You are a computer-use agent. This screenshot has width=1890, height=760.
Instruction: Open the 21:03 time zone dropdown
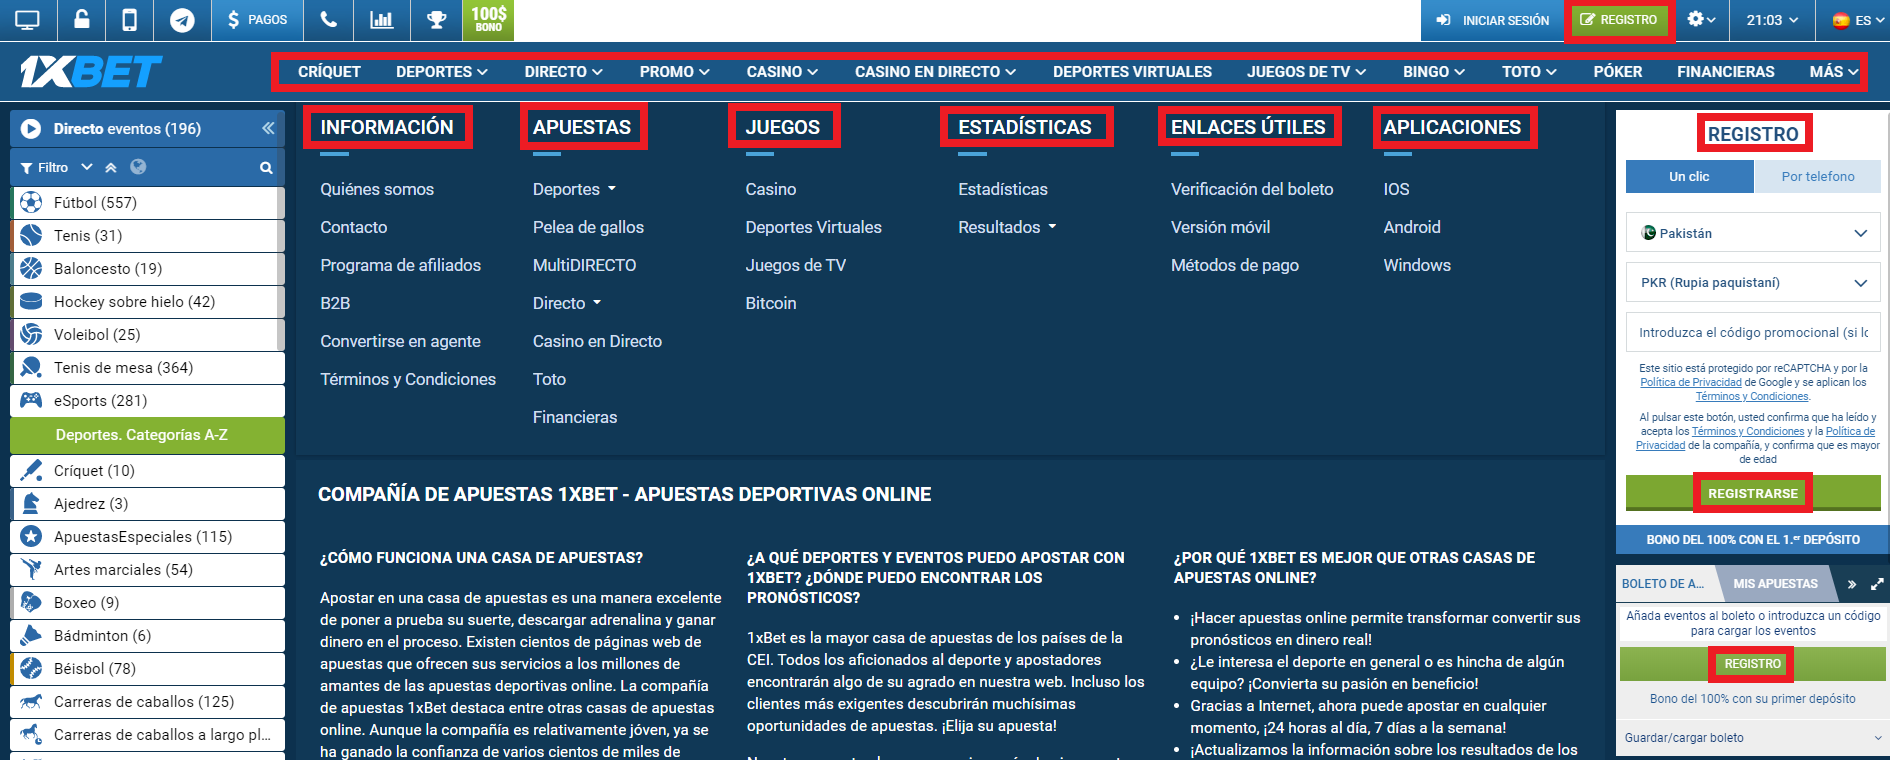point(1772,20)
